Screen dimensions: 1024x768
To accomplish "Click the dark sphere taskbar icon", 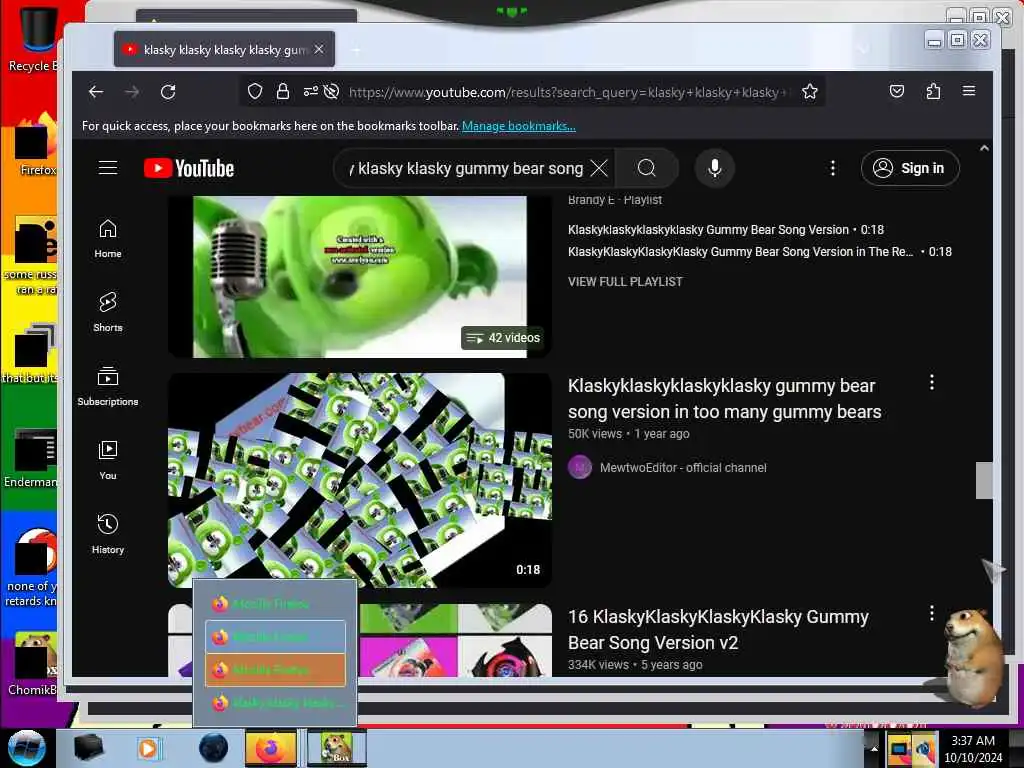I will click(x=214, y=748).
